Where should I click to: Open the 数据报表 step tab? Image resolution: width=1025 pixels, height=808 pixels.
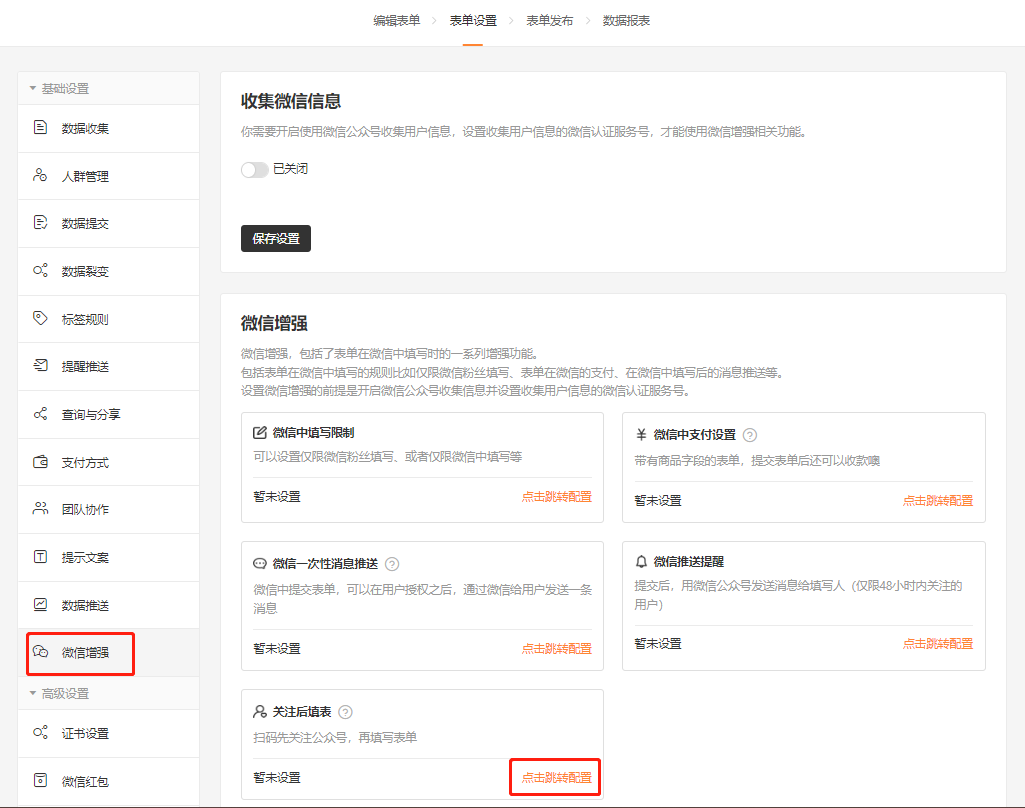[x=626, y=21]
